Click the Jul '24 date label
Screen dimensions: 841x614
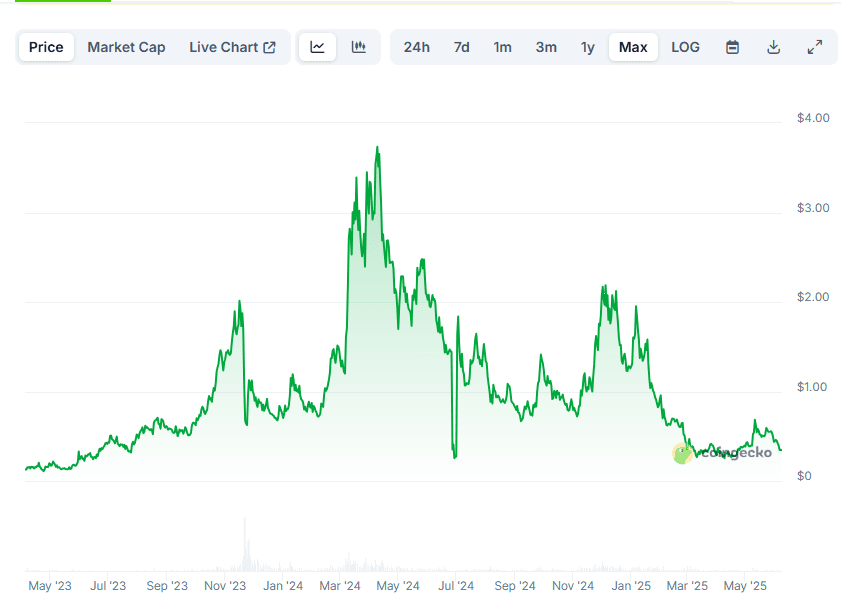[456, 586]
